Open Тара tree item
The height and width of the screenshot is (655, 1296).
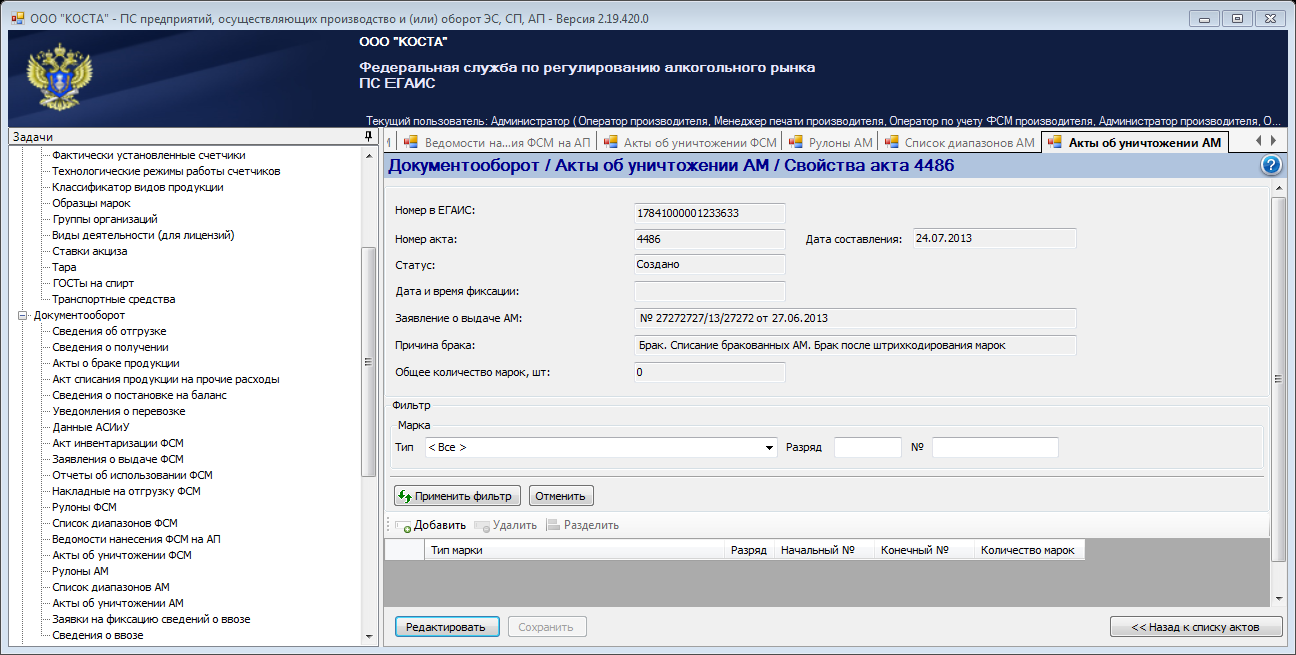point(64,267)
